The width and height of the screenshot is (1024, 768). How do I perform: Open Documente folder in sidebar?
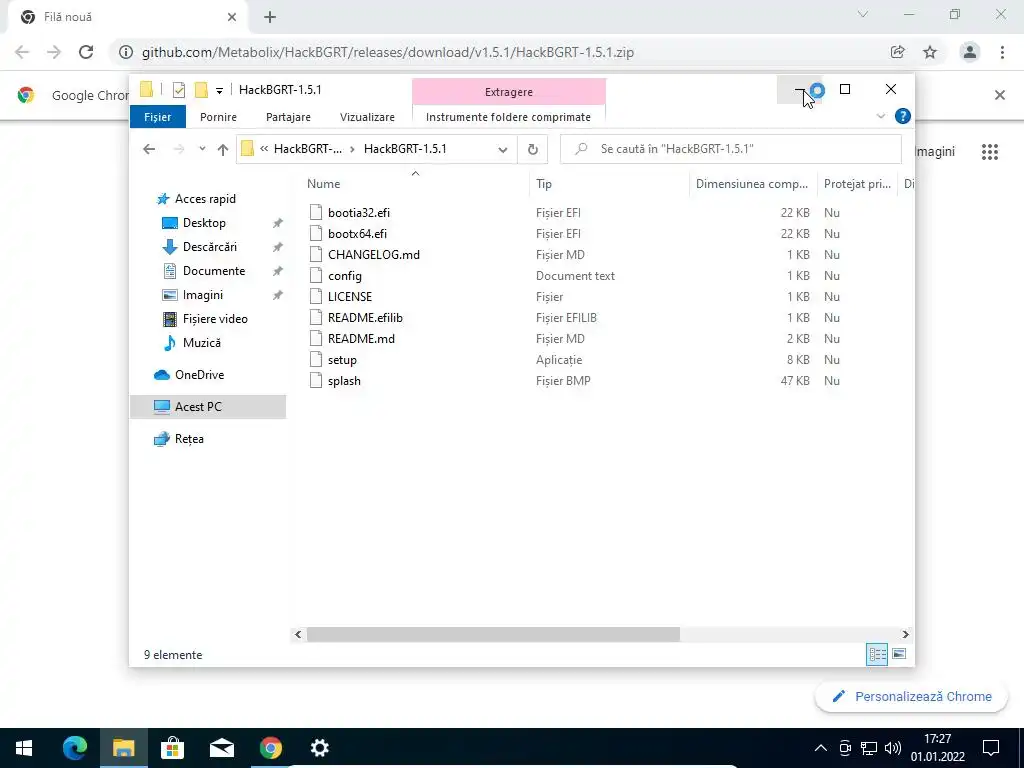tap(214, 270)
